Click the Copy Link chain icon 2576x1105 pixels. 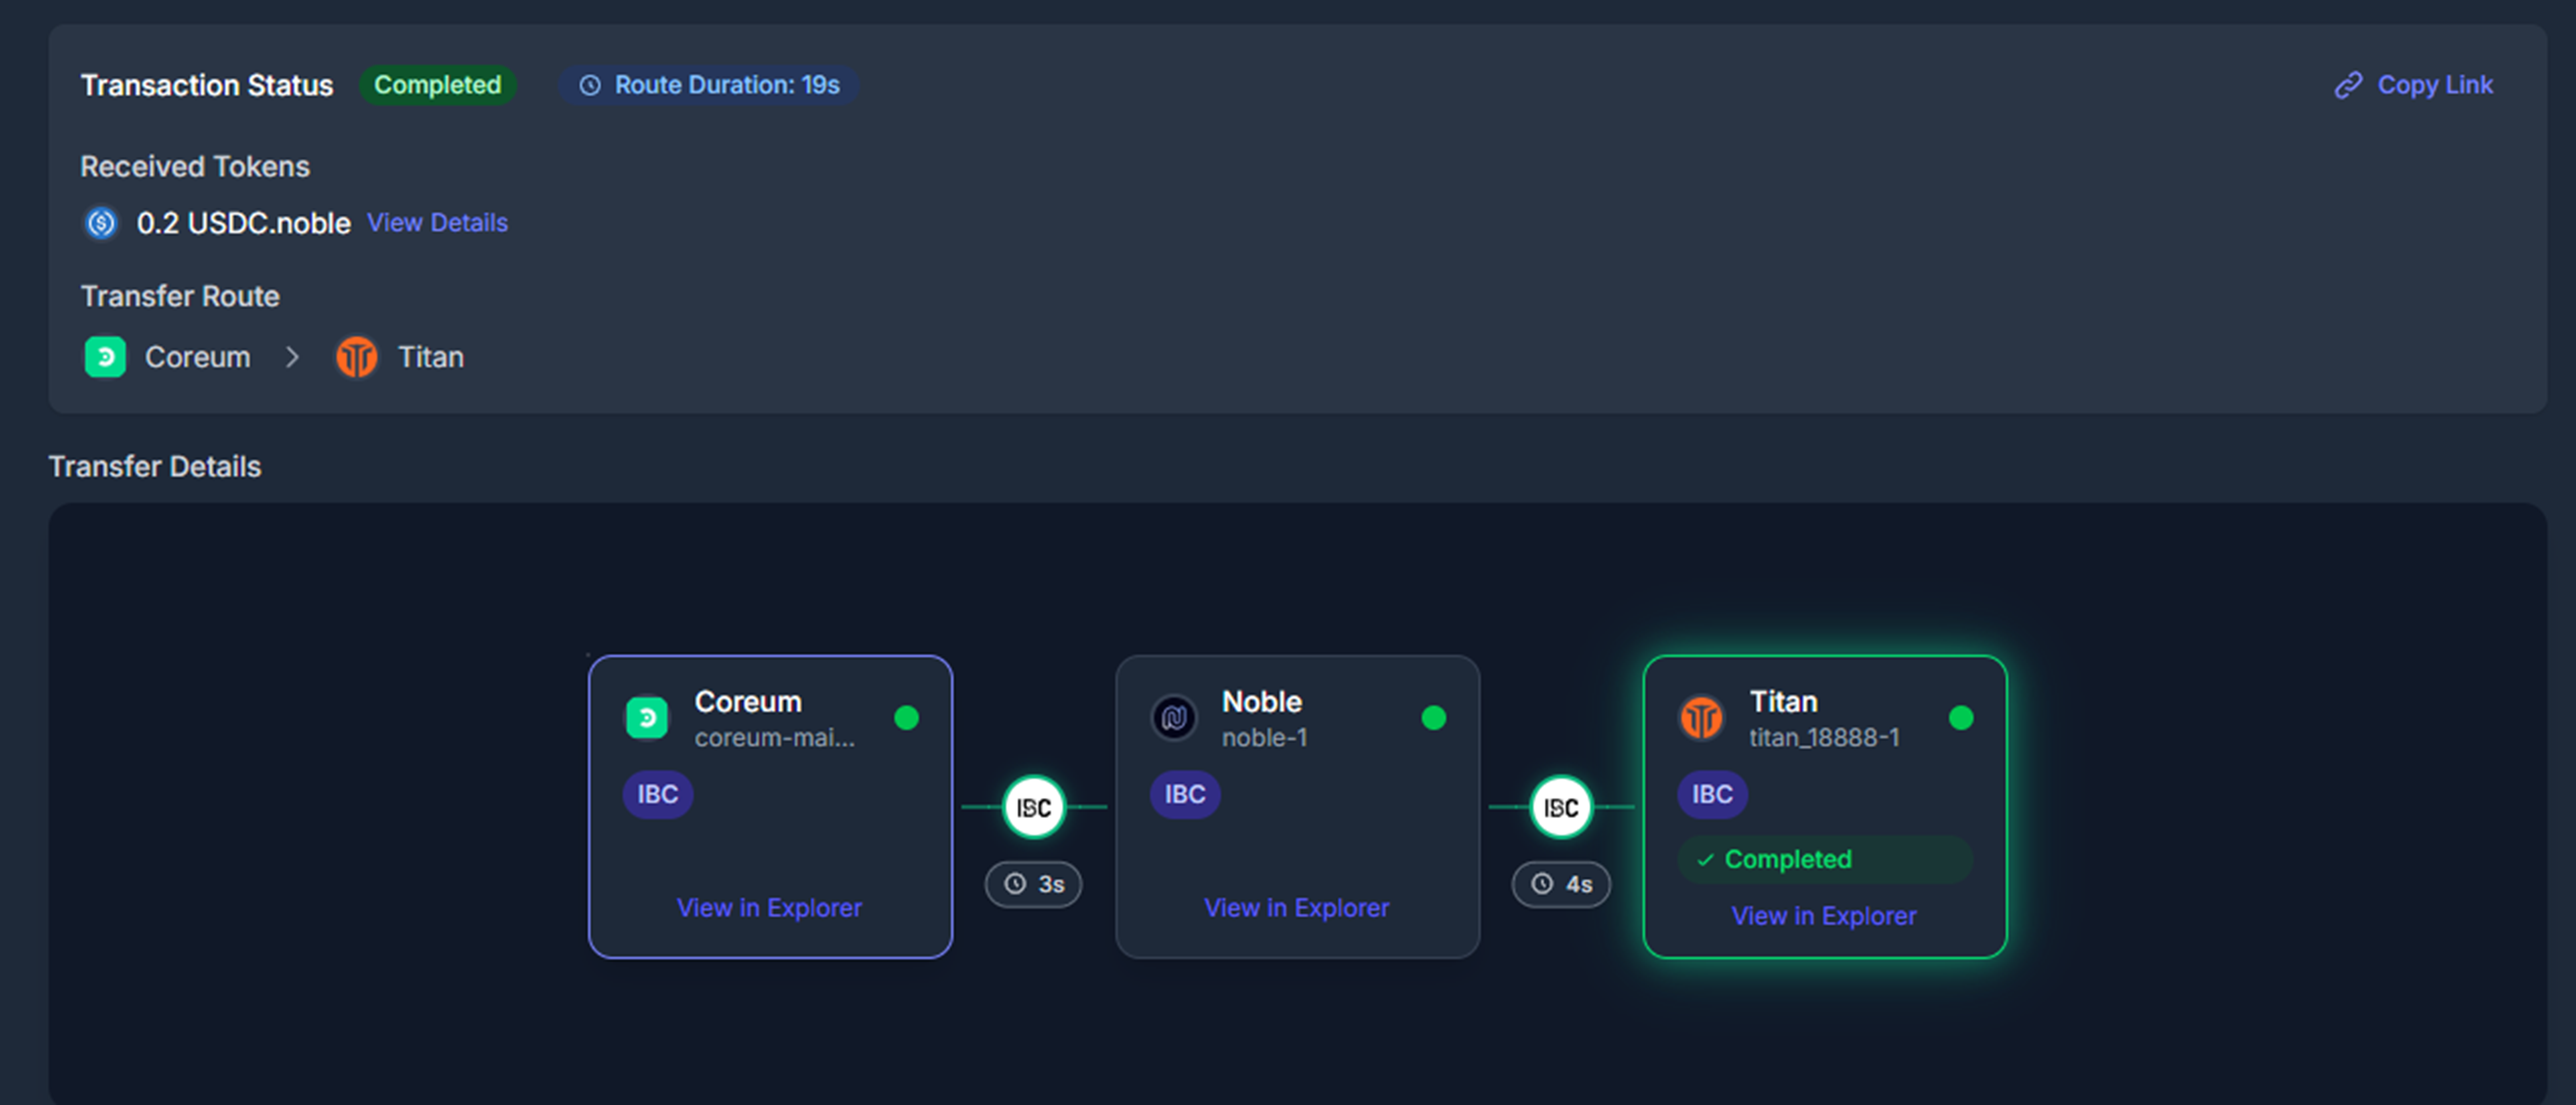2348,85
